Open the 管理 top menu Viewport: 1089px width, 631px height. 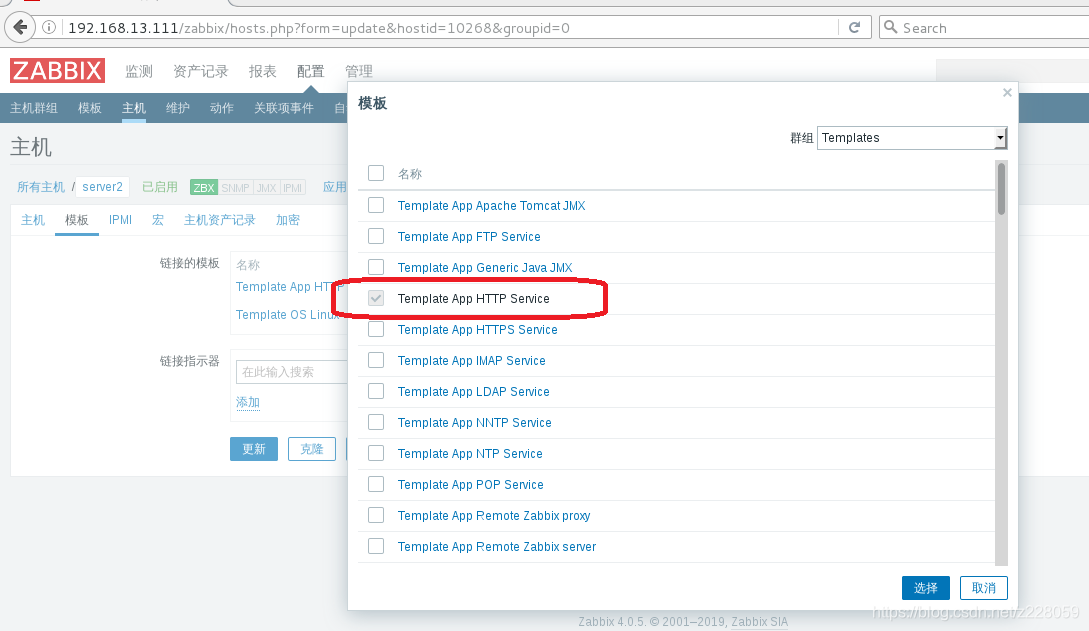click(x=358, y=71)
